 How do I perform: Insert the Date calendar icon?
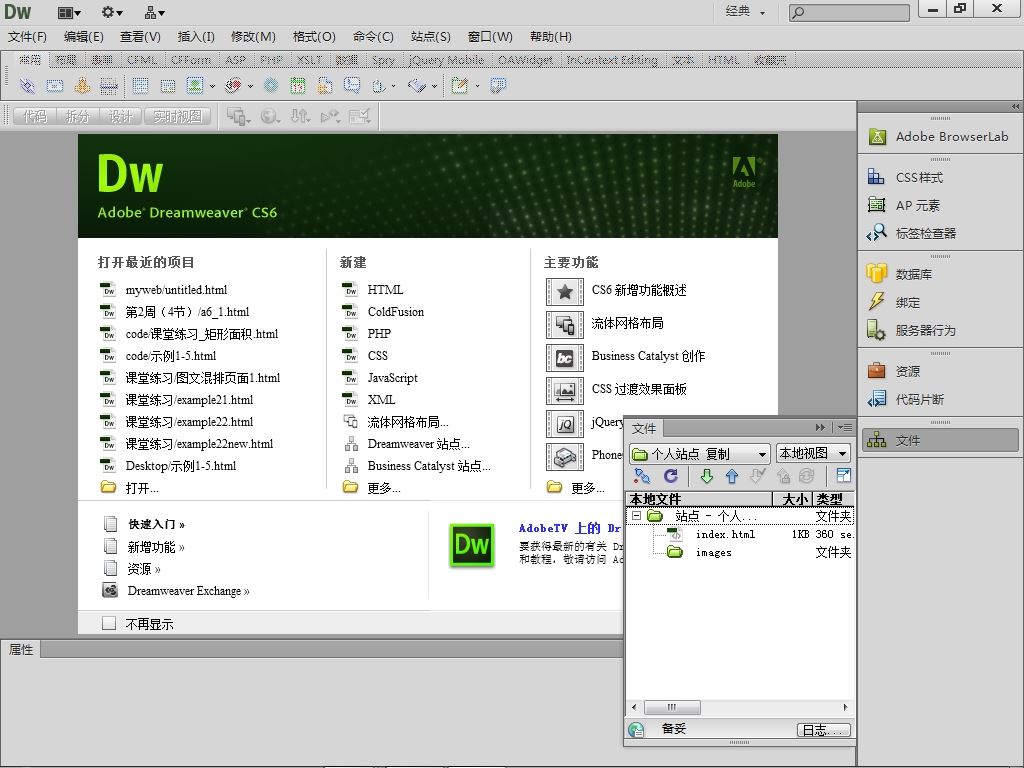pos(298,86)
